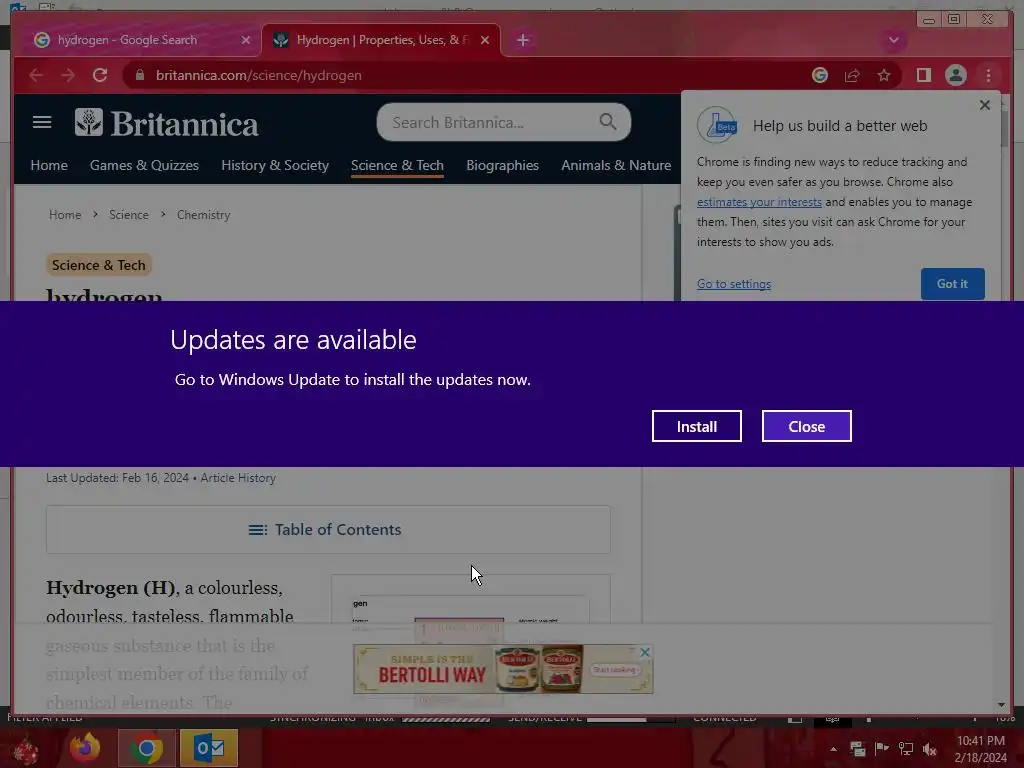Close the Bertolli ad banner
The image size is (1024, 768).
coord(645,652)
